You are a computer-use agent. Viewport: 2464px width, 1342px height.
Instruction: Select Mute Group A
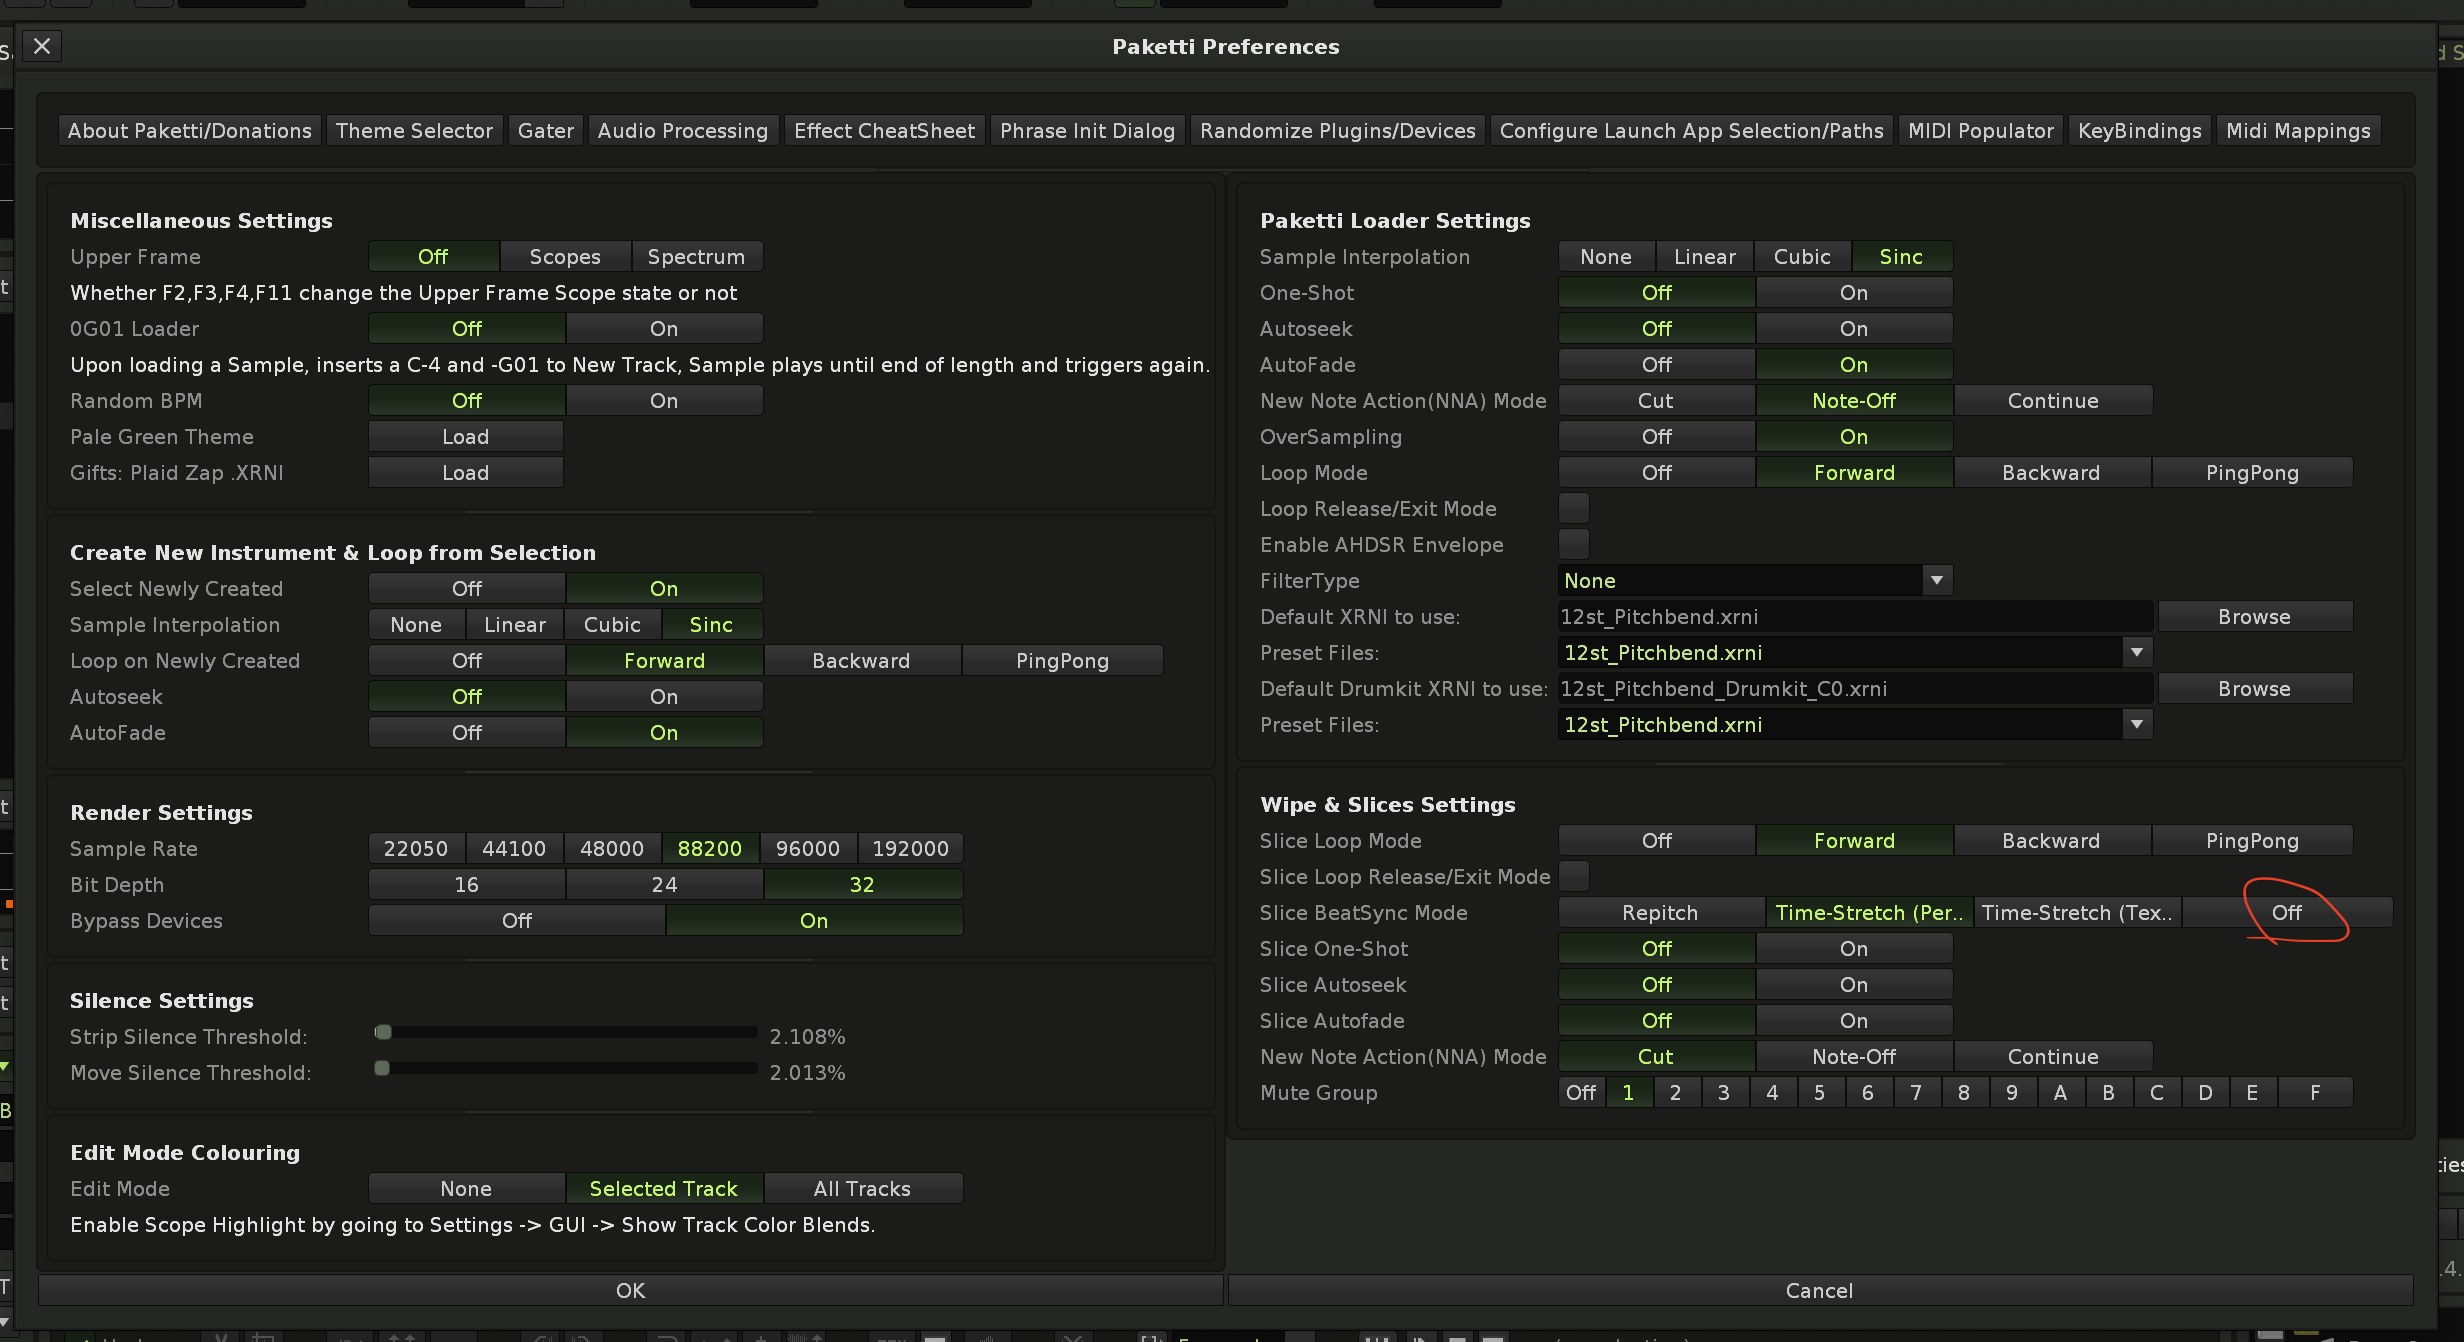[2060, 1093]
